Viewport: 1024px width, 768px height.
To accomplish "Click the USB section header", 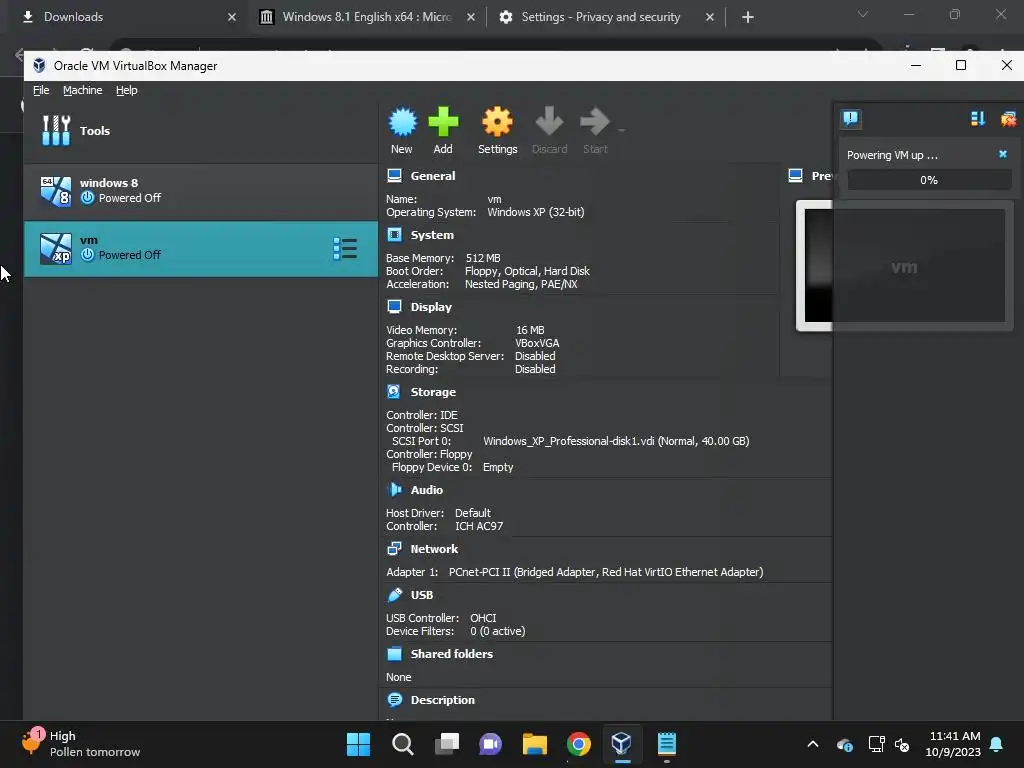I will [421, 595].
